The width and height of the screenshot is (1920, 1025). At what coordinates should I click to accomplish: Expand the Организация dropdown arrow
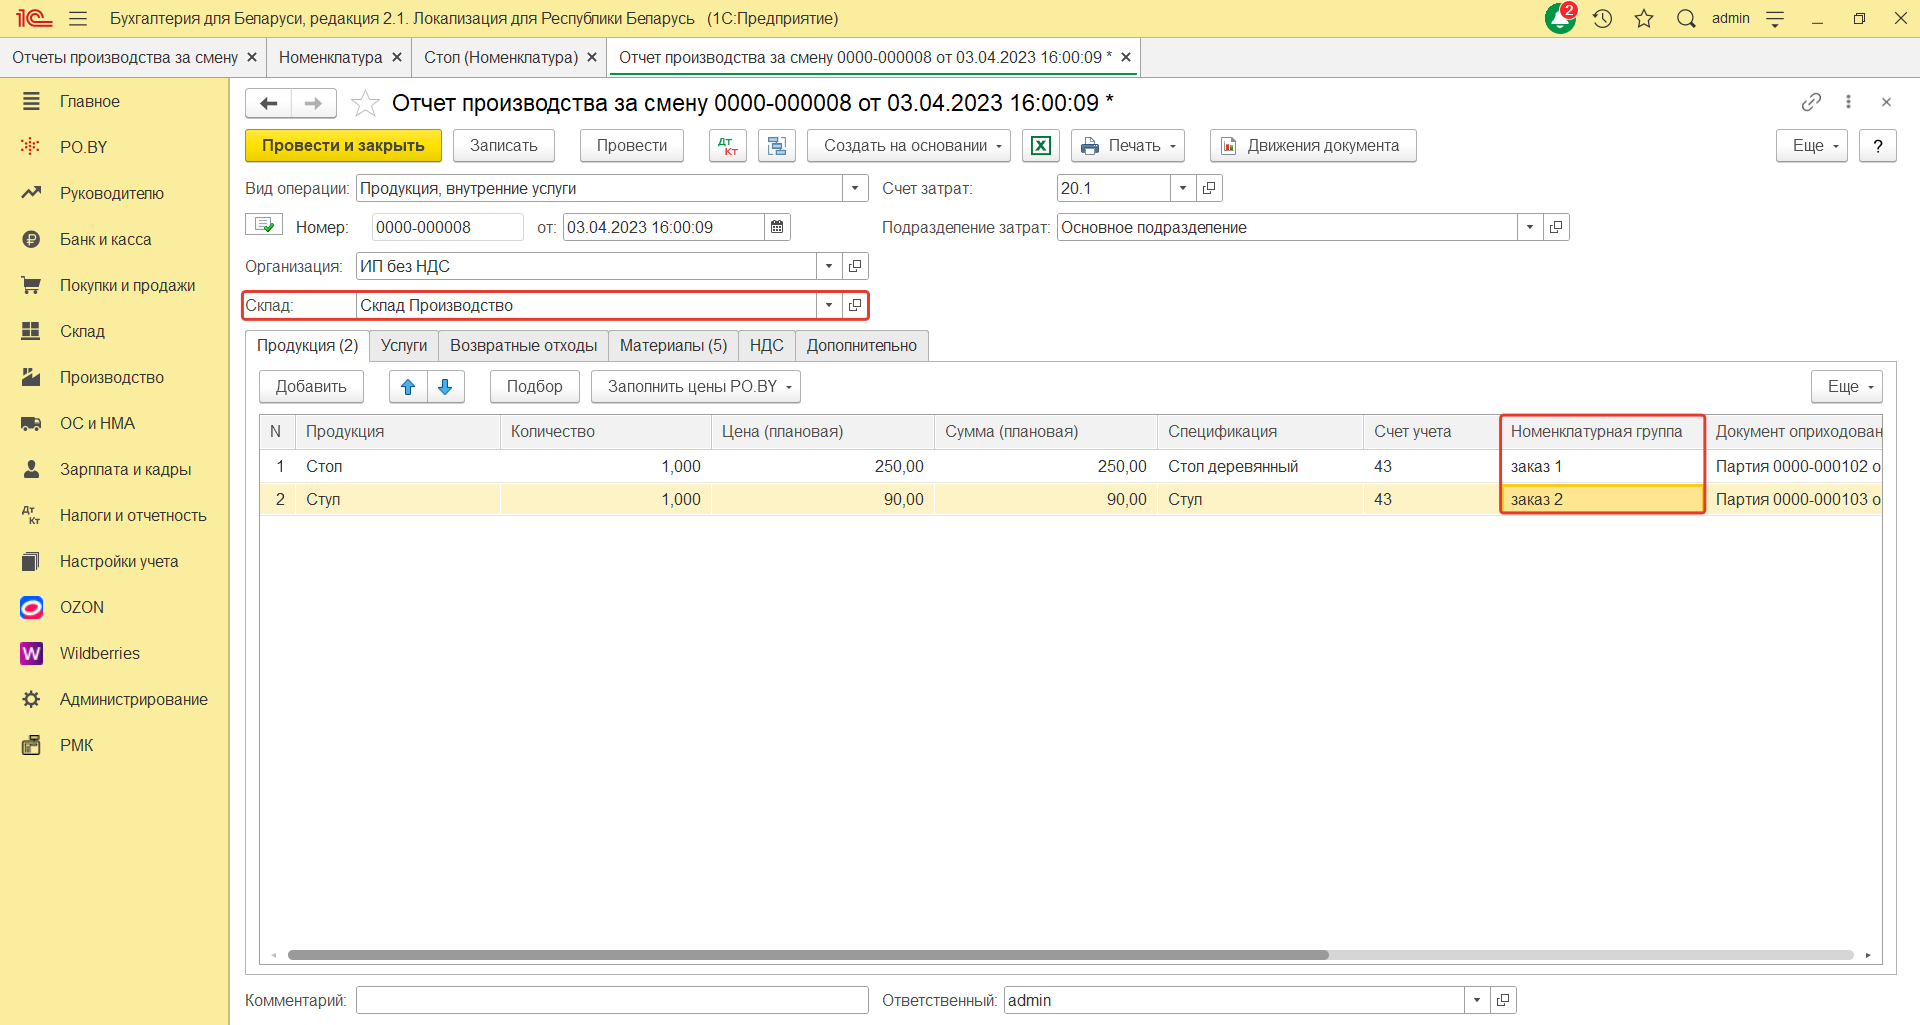(x=829, y=266)
